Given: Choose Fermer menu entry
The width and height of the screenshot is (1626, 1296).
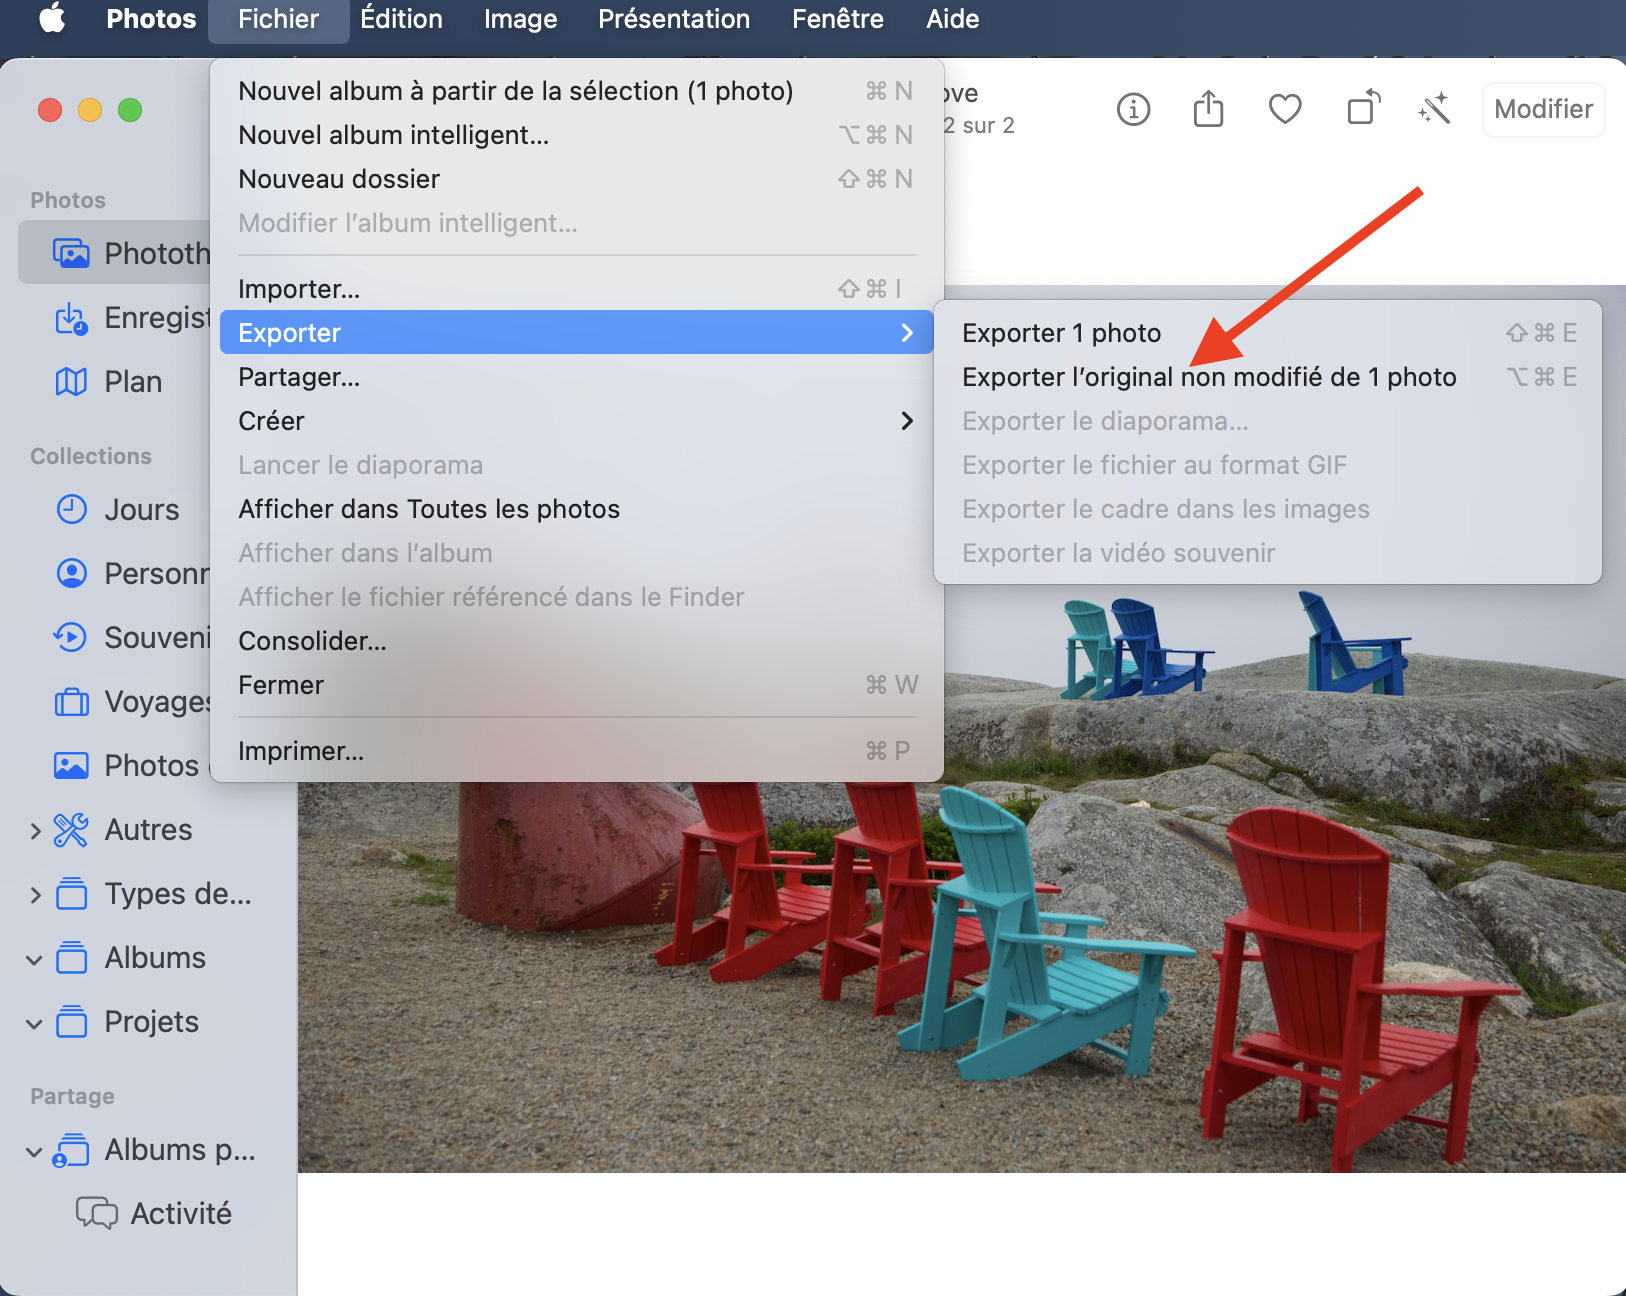Looking at the screenshot, I should coord(577,685).
